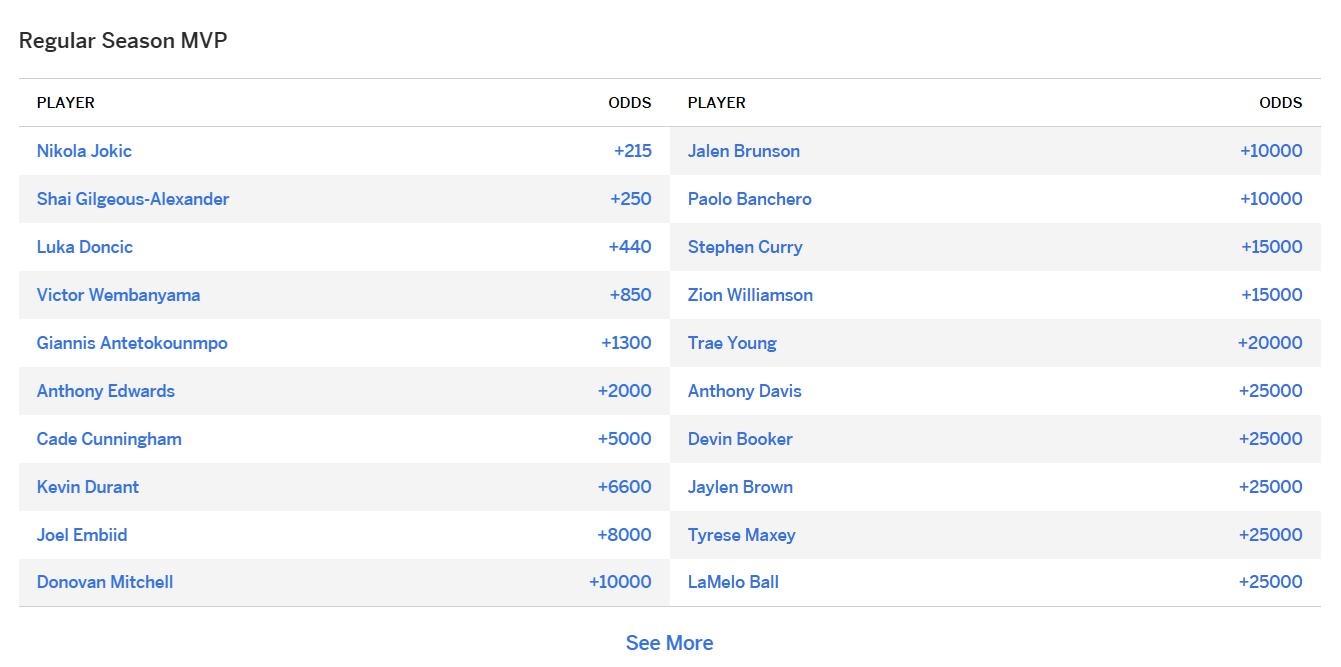Click Kevin Durant's name
Viewport: 1341px width, 667px height.
88,487
